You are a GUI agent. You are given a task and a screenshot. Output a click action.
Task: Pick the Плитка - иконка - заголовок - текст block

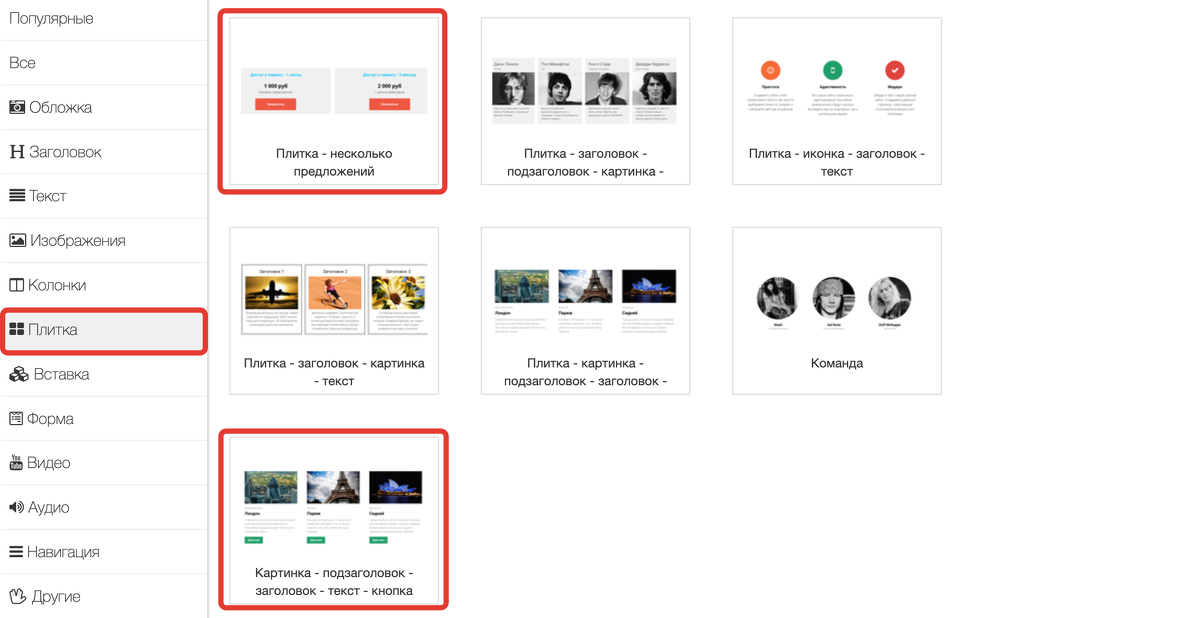click(837, 101)
